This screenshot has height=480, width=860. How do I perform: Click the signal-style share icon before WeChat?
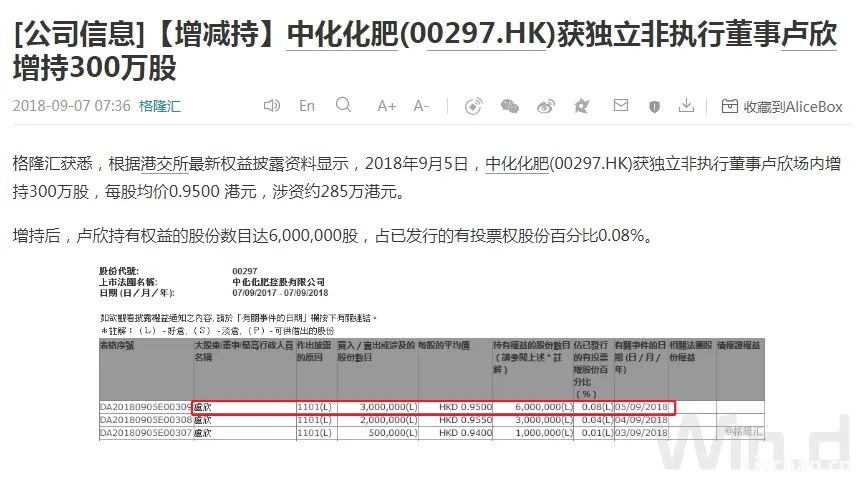tap(473, 106)
